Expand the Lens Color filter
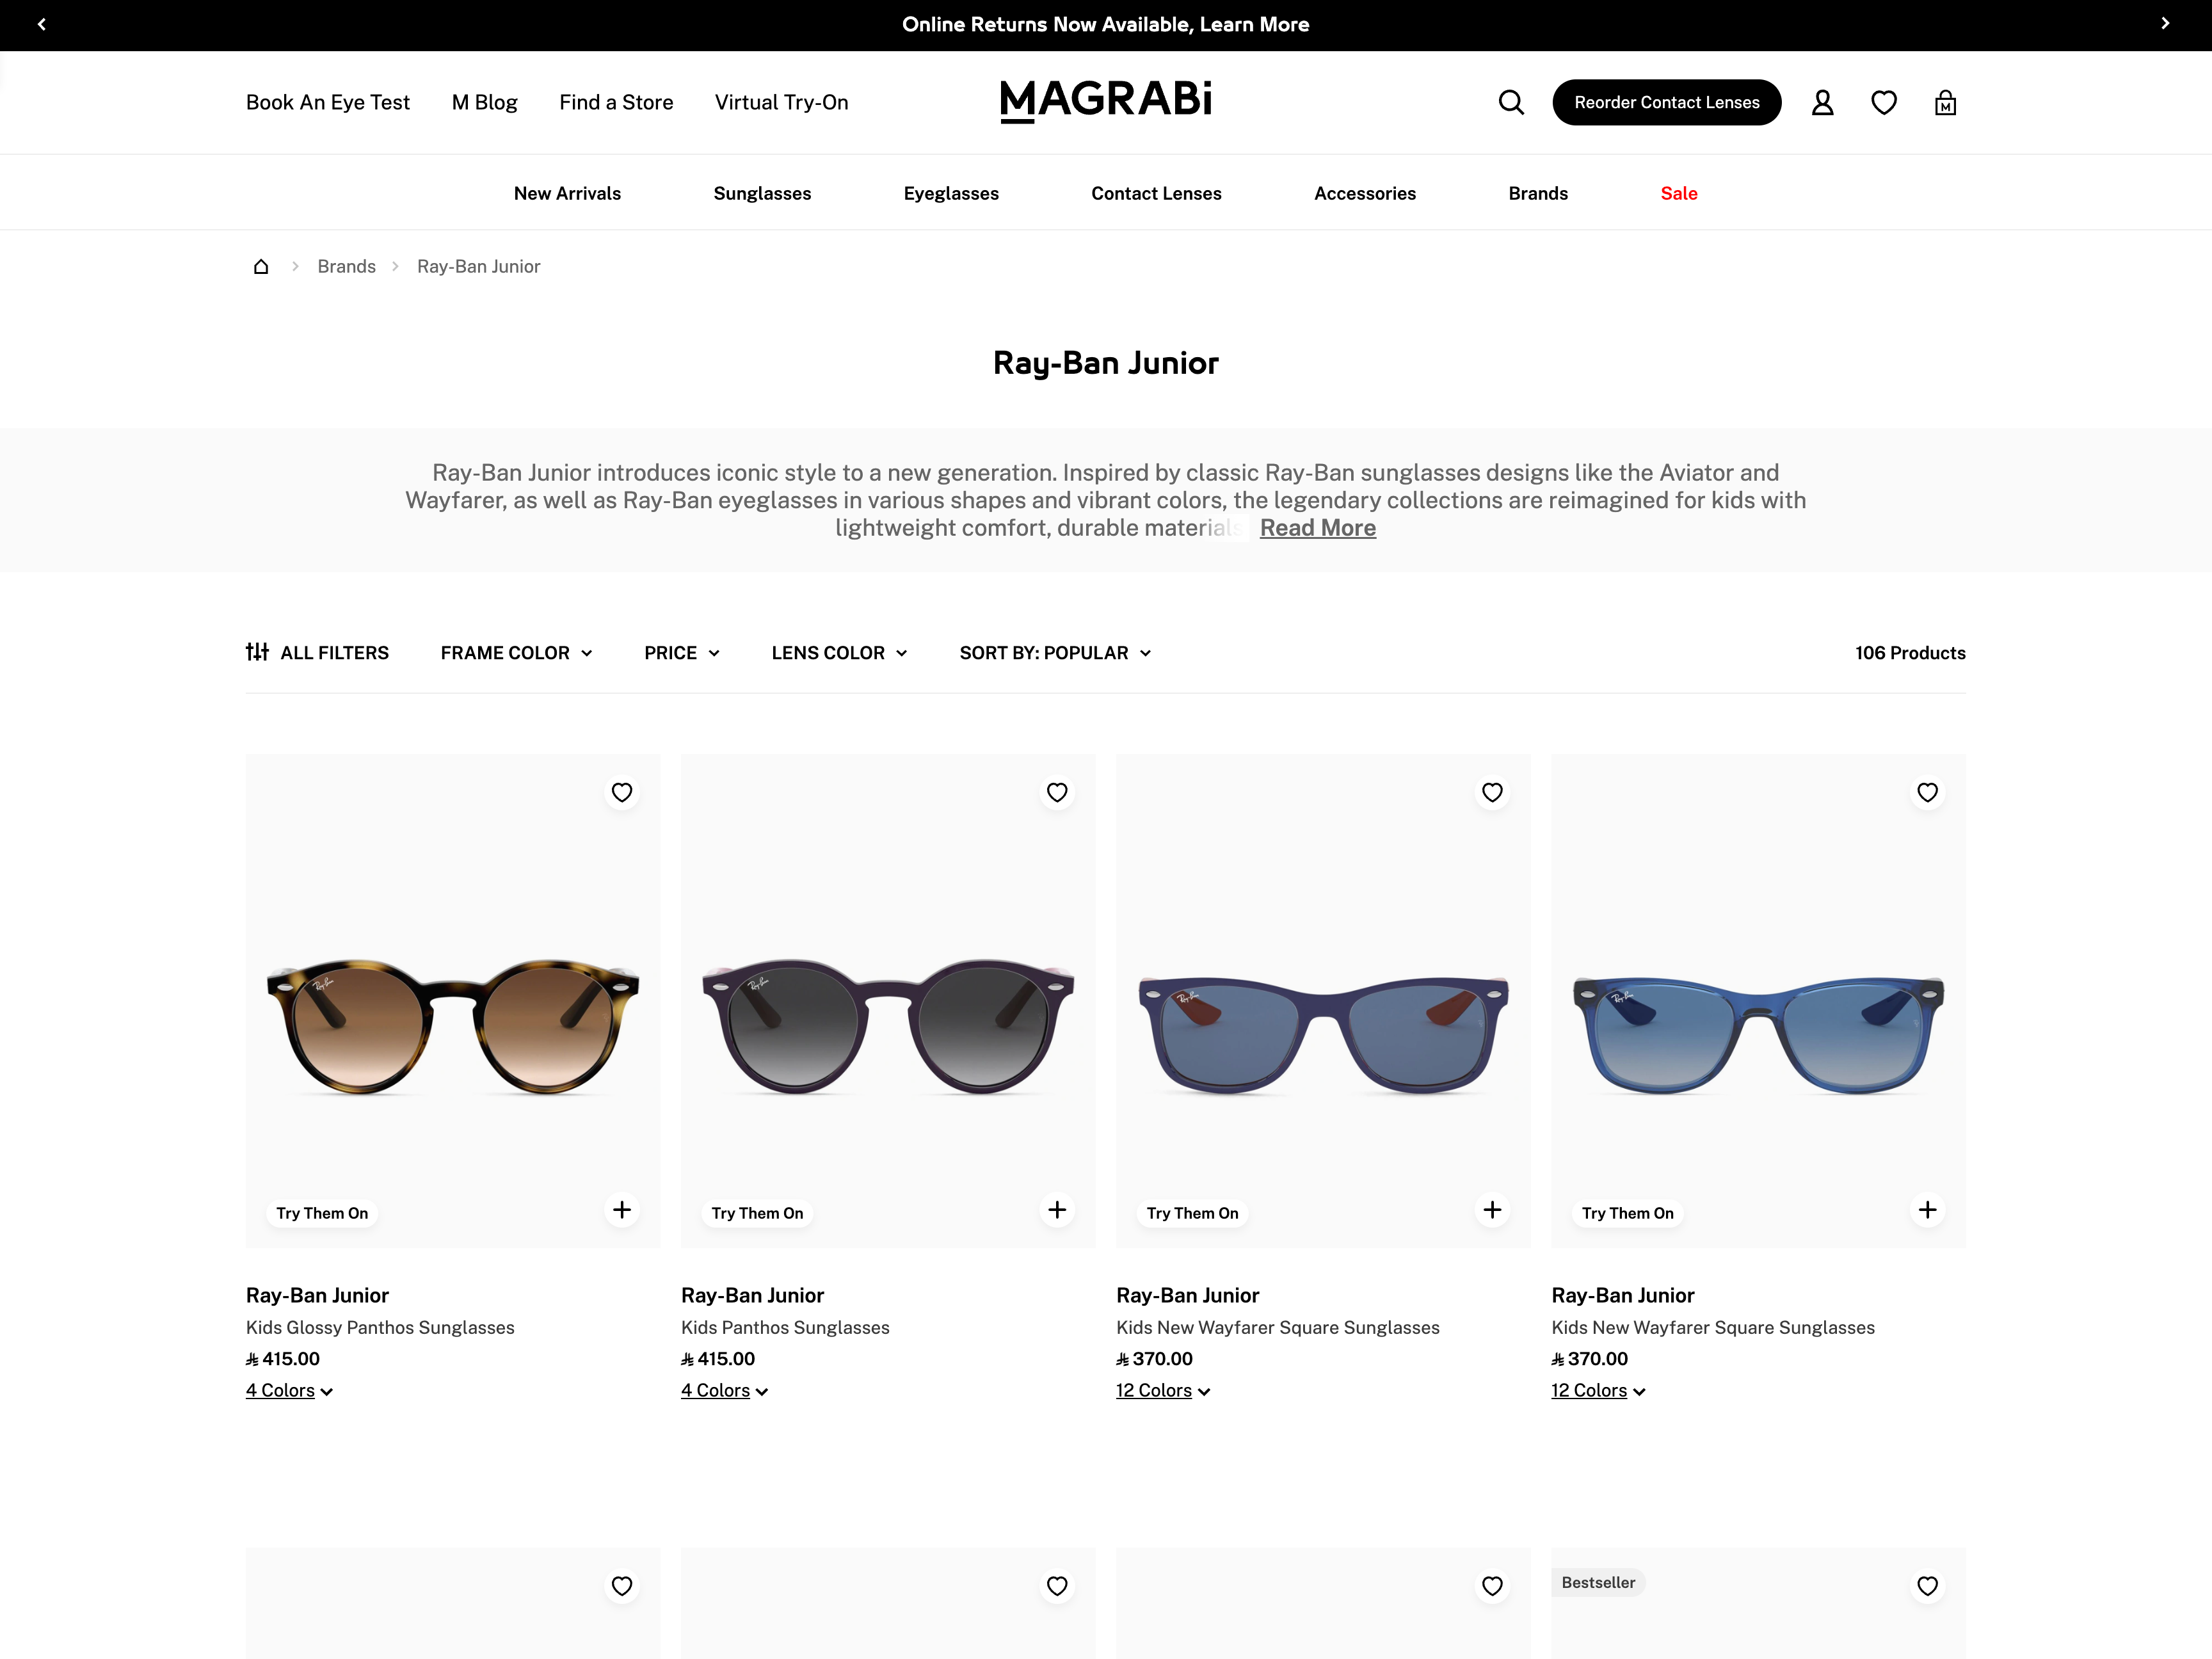 839,653
